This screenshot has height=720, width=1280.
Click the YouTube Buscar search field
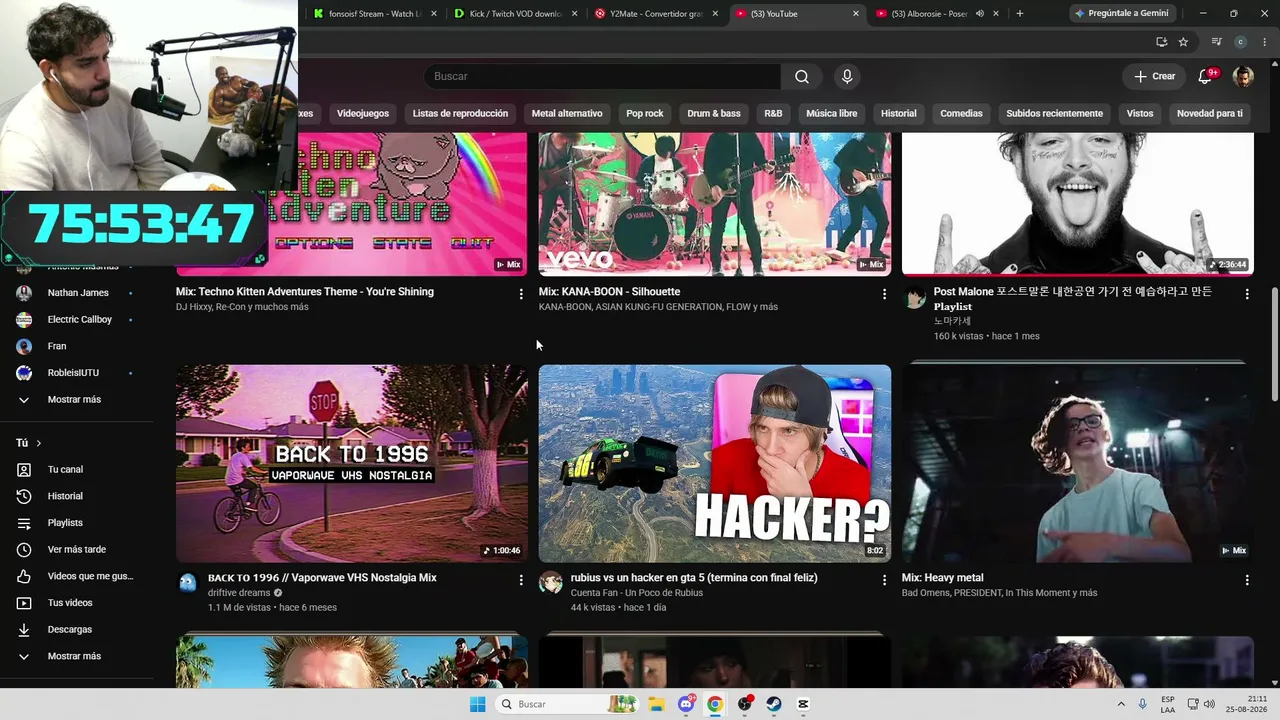tap(602, 76)
